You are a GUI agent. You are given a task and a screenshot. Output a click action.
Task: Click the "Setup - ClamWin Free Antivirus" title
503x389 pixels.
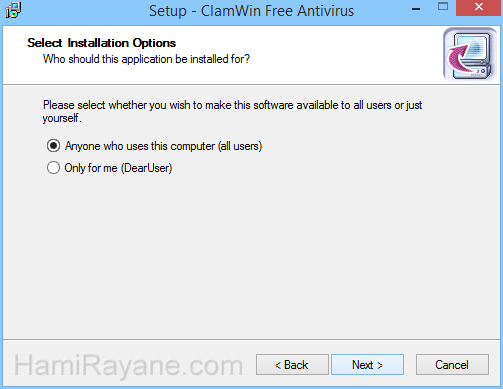251,11
